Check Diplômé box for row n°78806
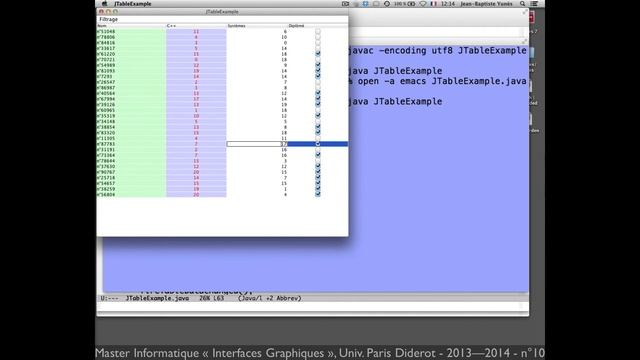The width and height of the screenshot is (640, 360). point(318,37)
